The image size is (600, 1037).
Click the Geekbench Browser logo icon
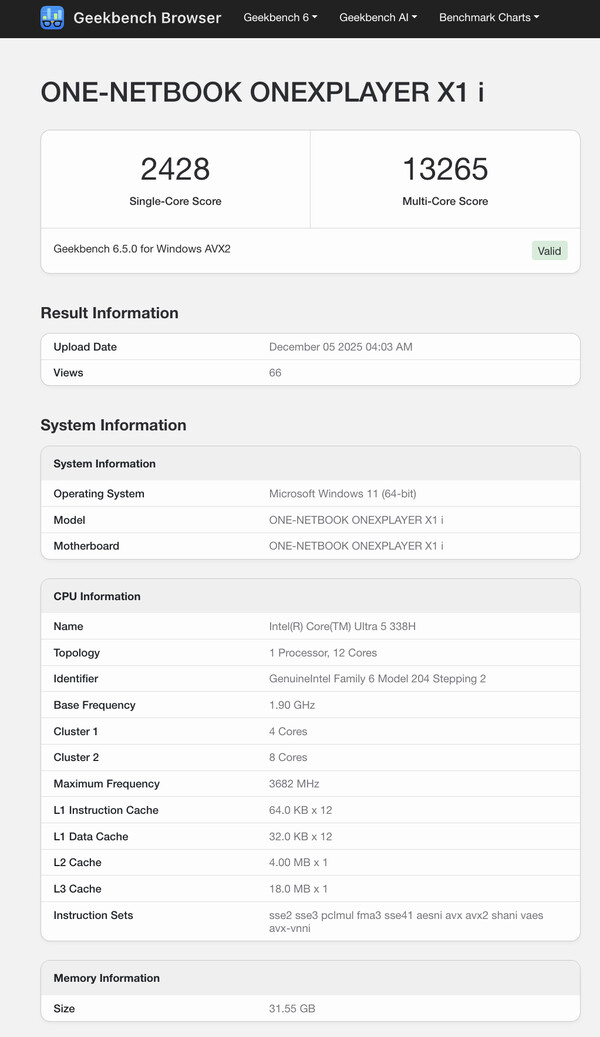coord(52,18)
